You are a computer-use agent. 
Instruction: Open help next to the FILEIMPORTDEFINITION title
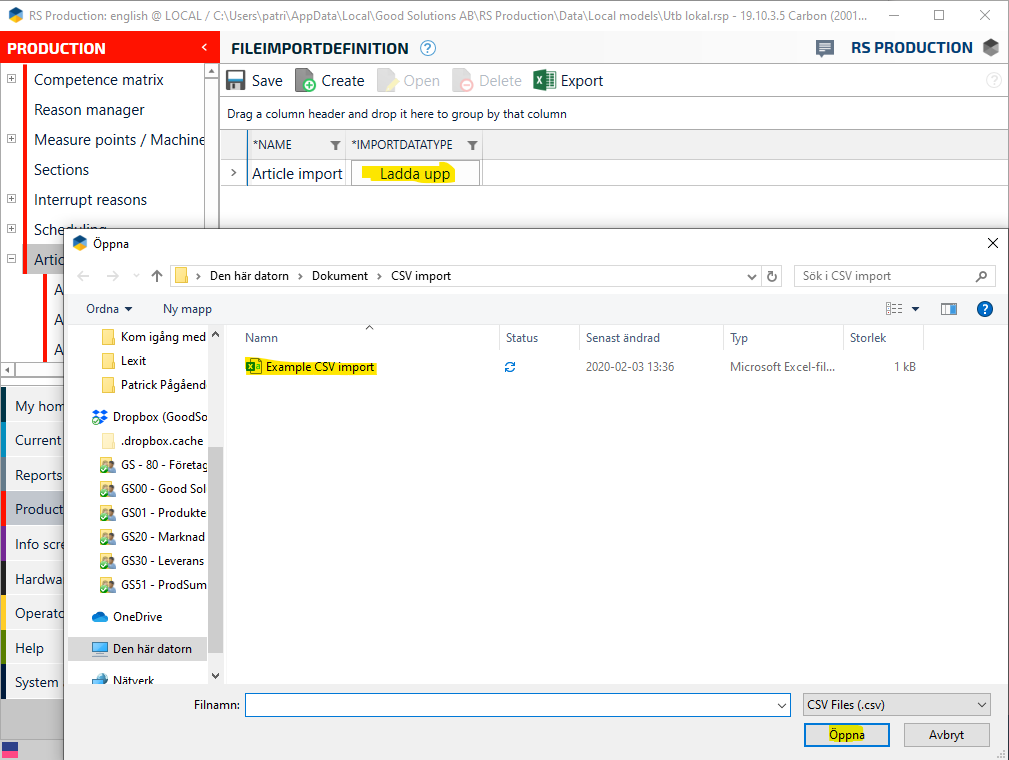[428, 48]
